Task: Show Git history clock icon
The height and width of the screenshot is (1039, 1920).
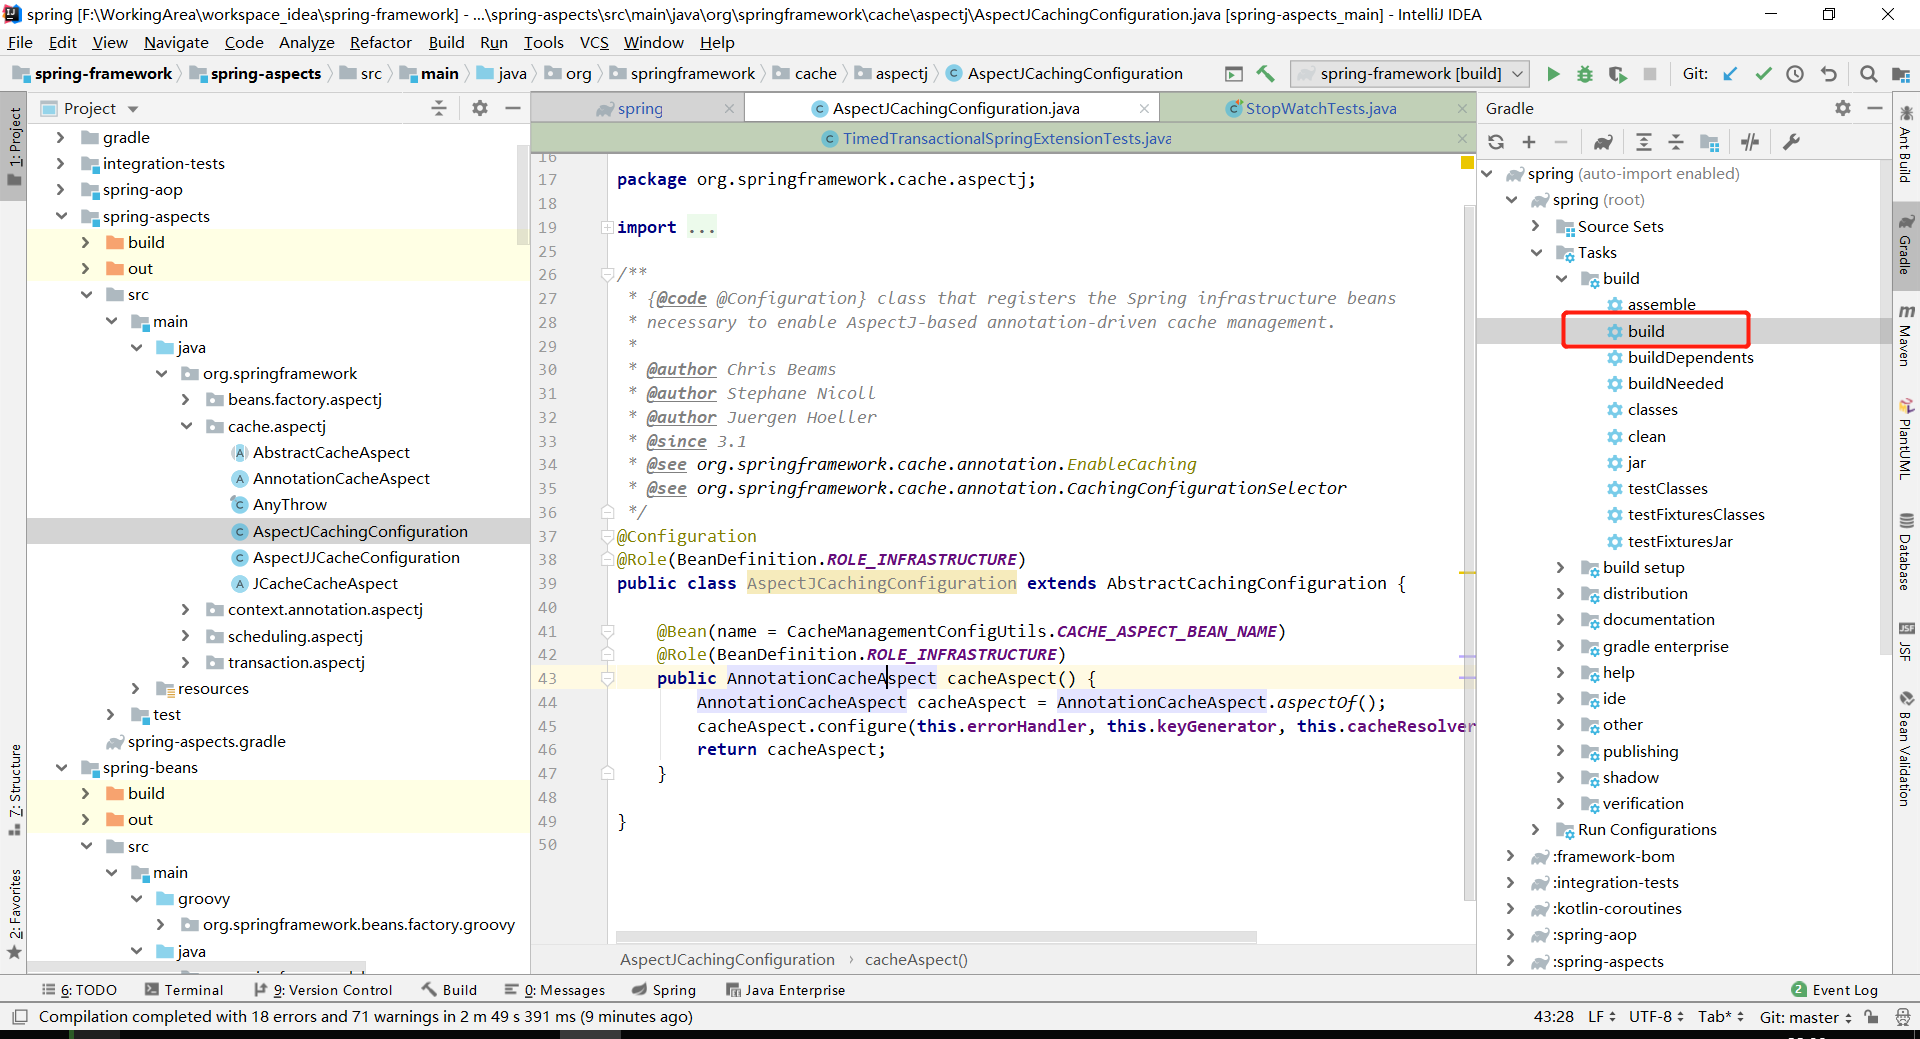Action: (x=1795, y=74)
